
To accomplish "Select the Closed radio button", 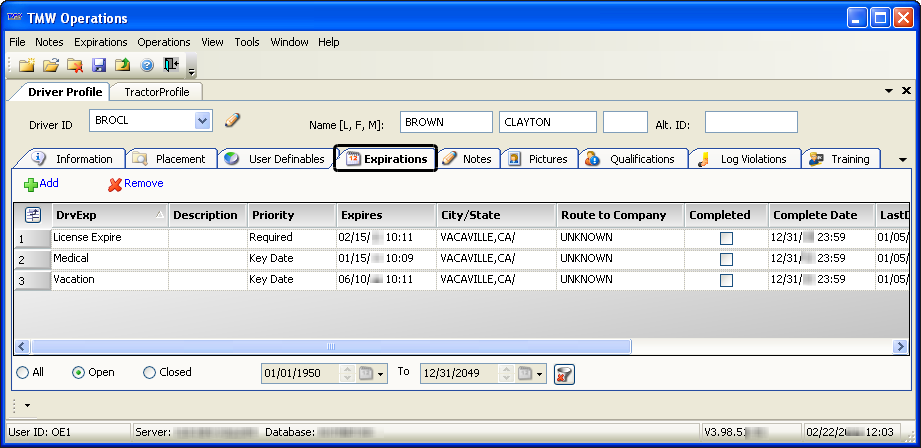I will tap(150, 373).
